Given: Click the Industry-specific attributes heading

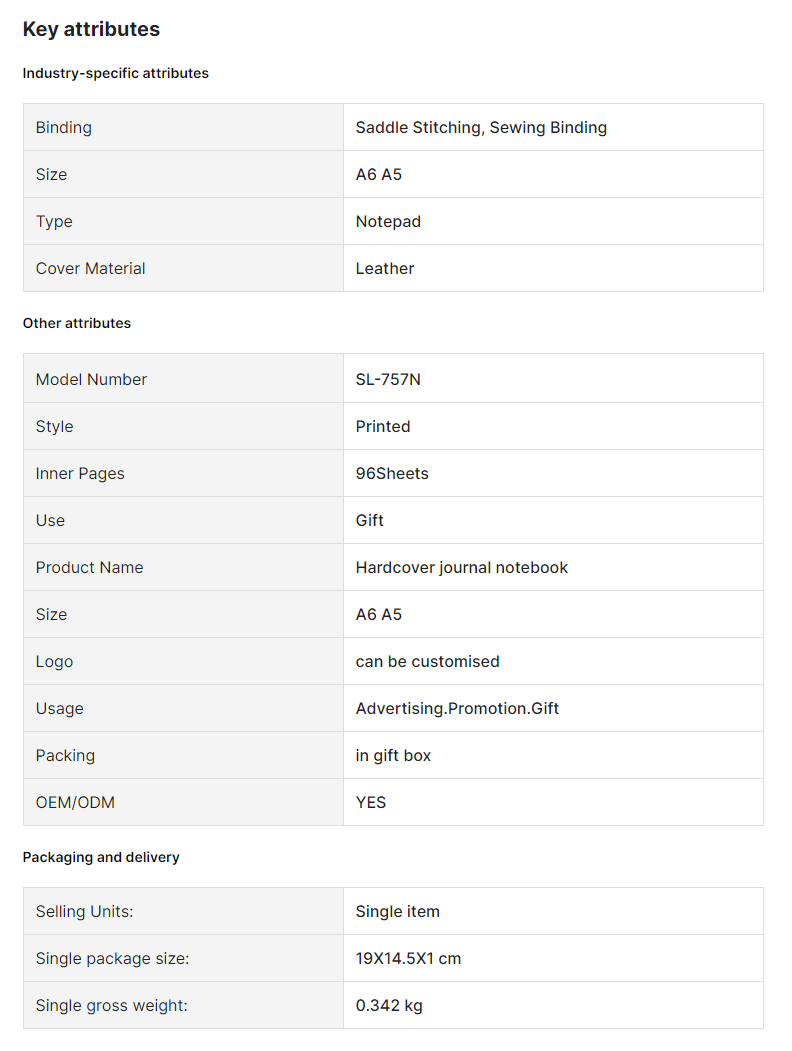Looking at the screenshot, I should click(x=115, y=73).
